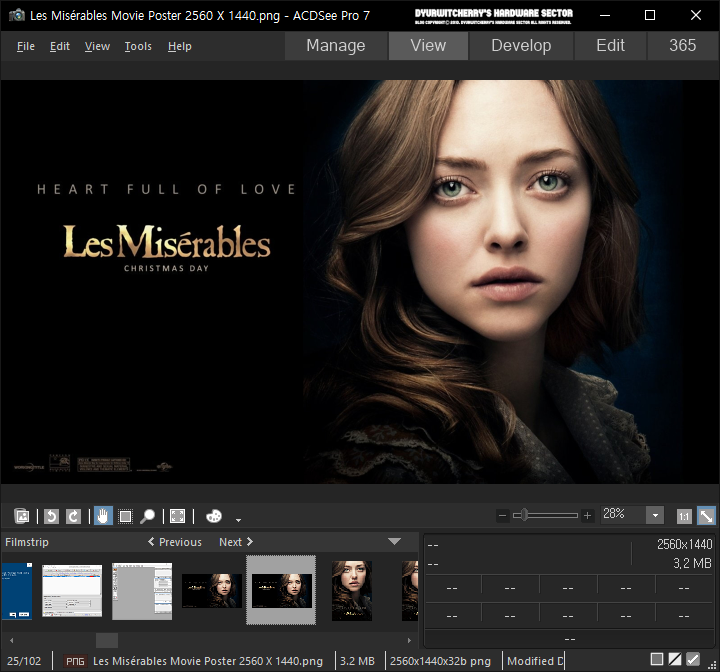Click the 25/102 image counter

point(24,661)
